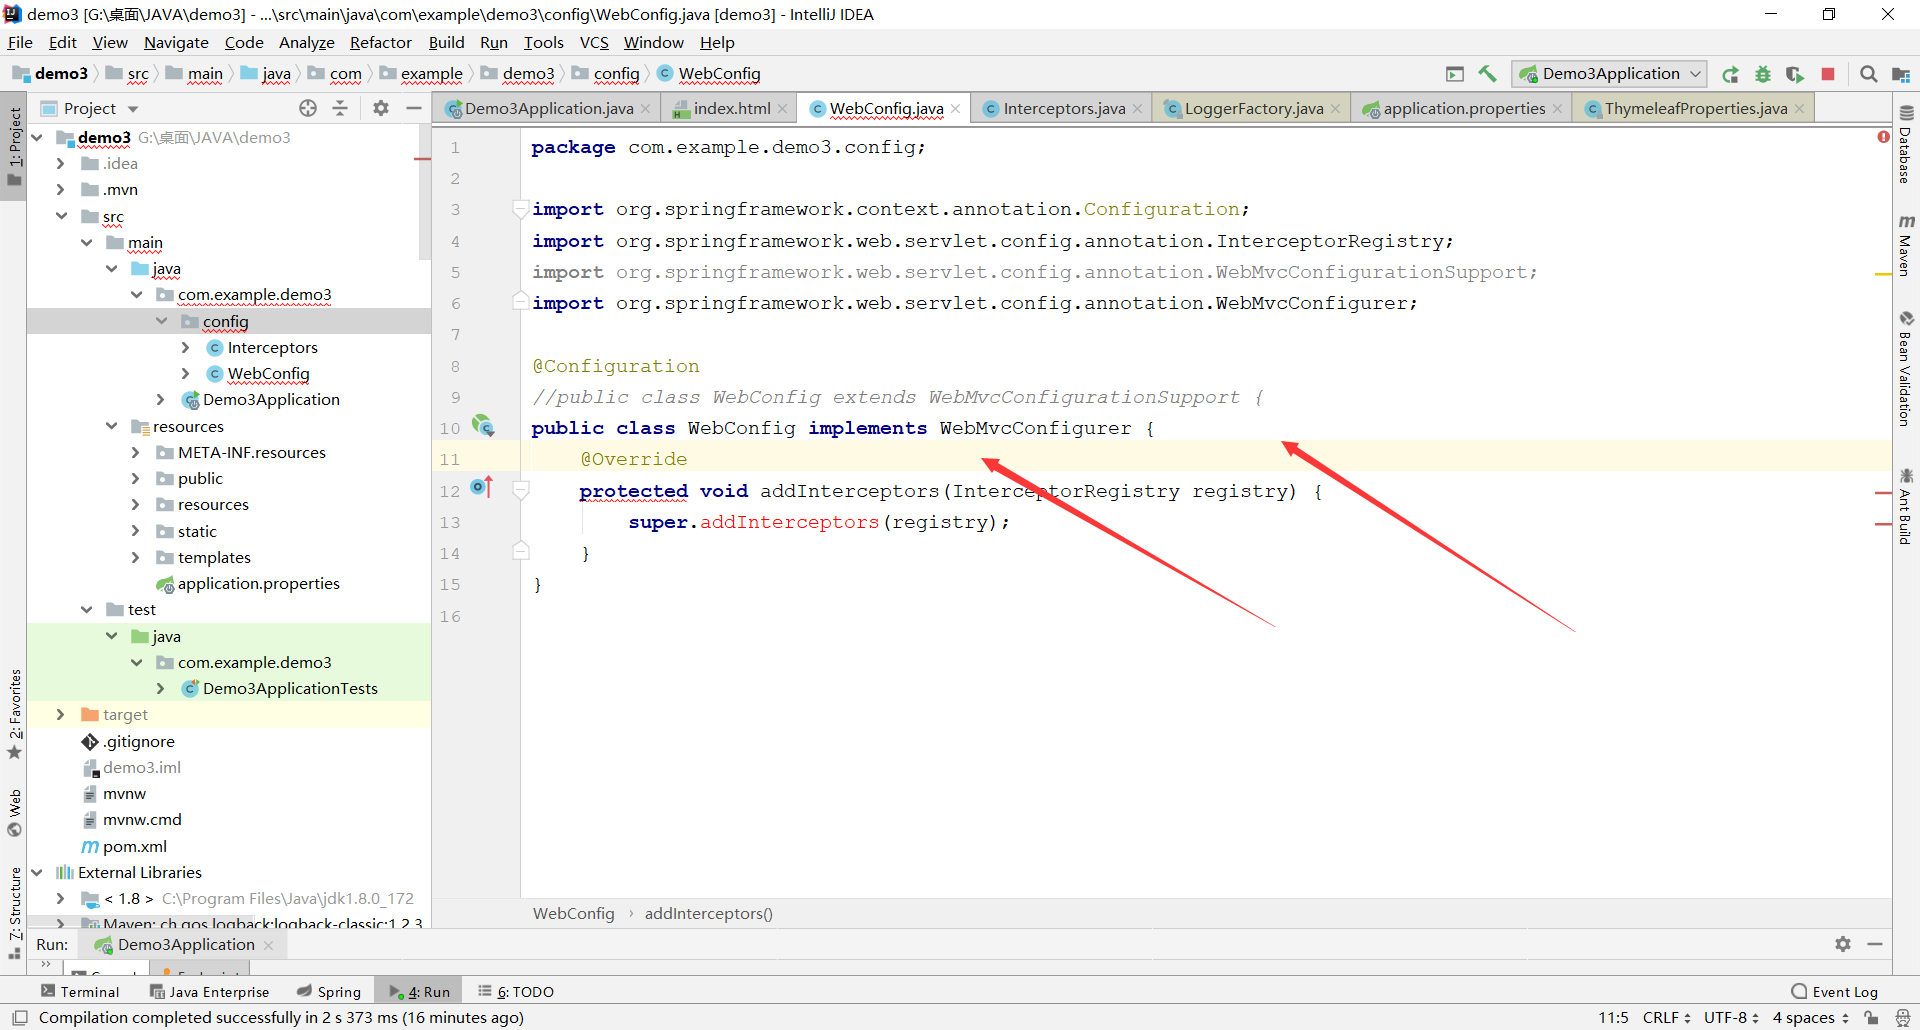
Task: Collapse the config package
Action: pos(161,321)
